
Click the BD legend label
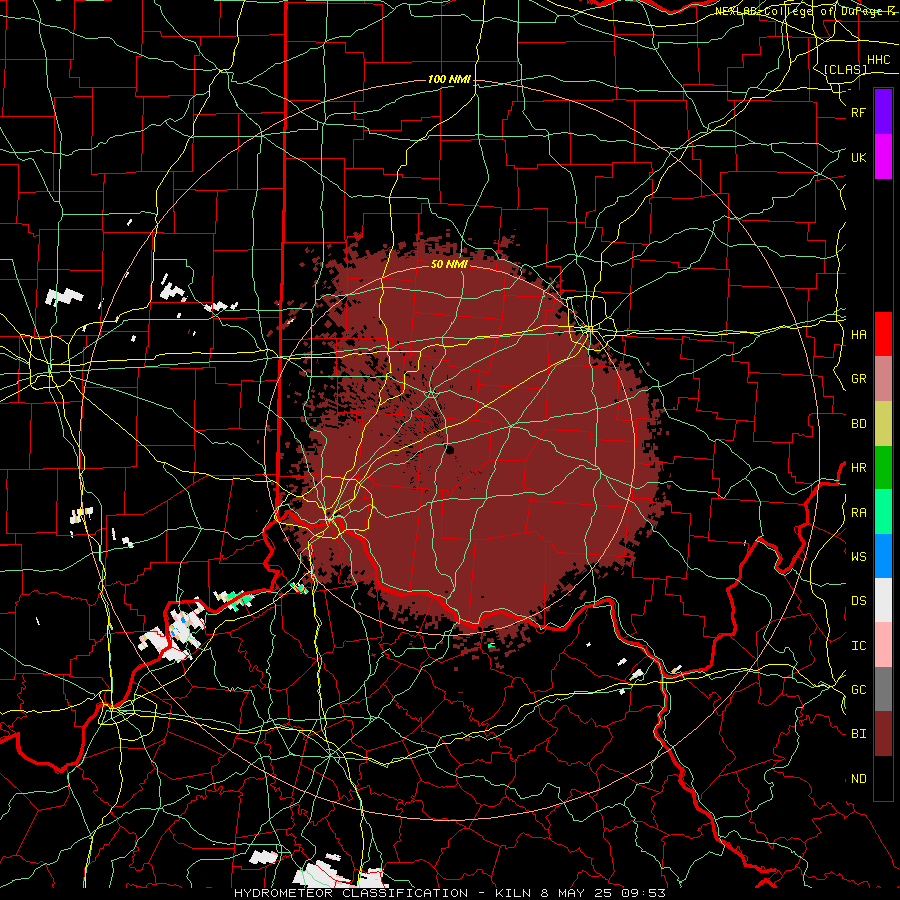click(x=858, y=424)
